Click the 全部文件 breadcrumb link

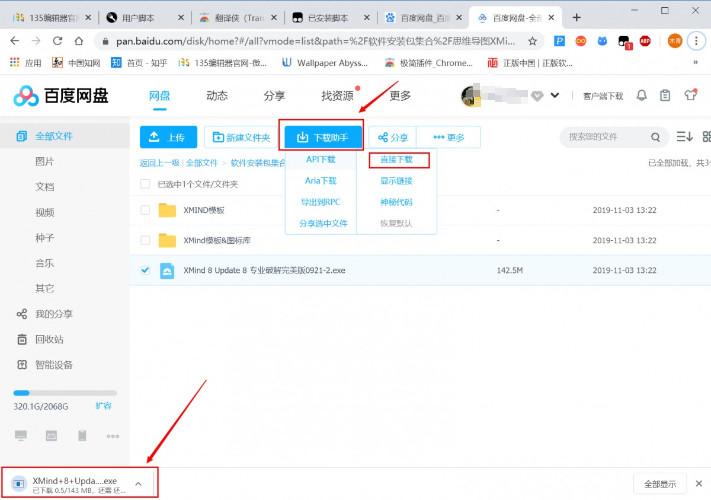(201, 163)
